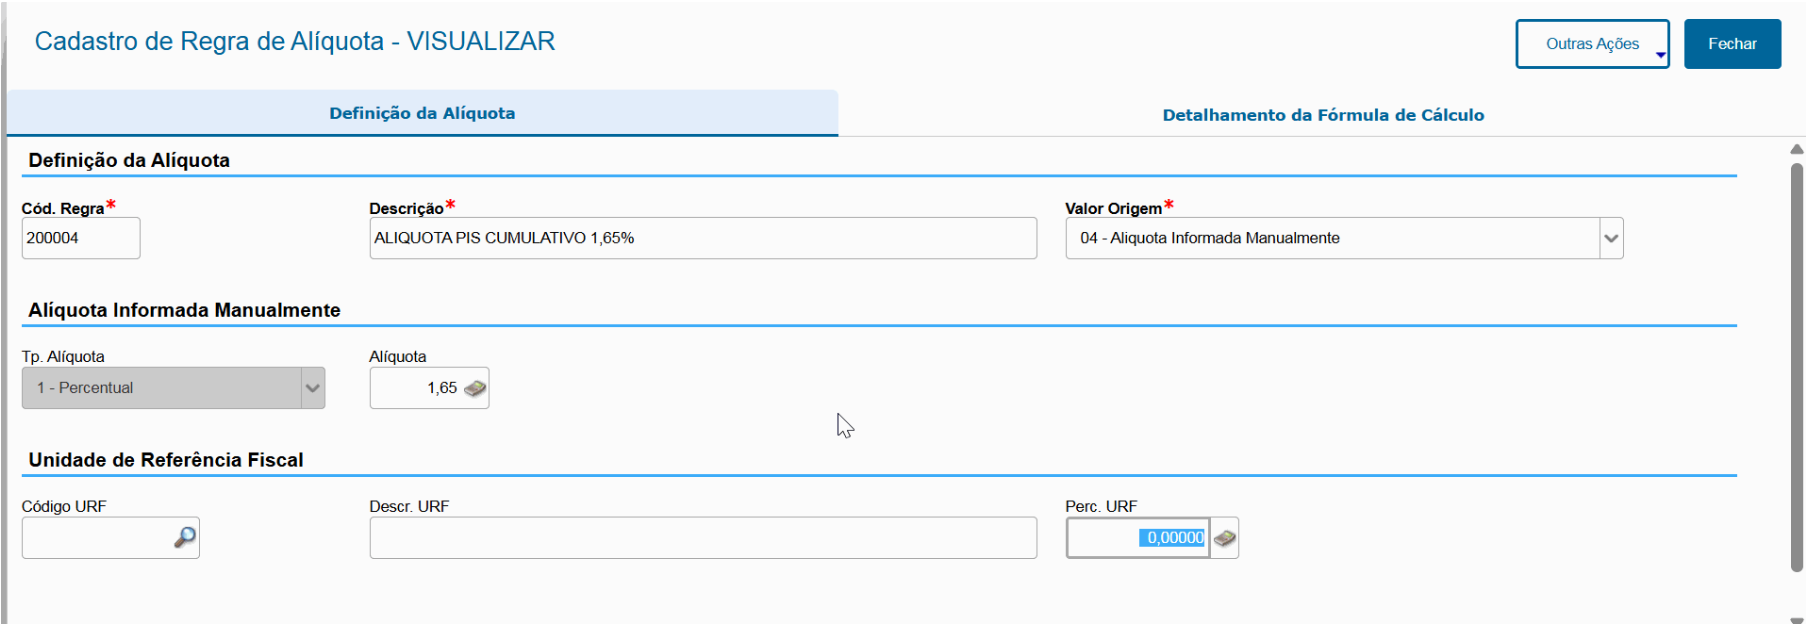Click the scrollbar up arrow
Screen dimensions: 1806x626
tap(1796, 149)
